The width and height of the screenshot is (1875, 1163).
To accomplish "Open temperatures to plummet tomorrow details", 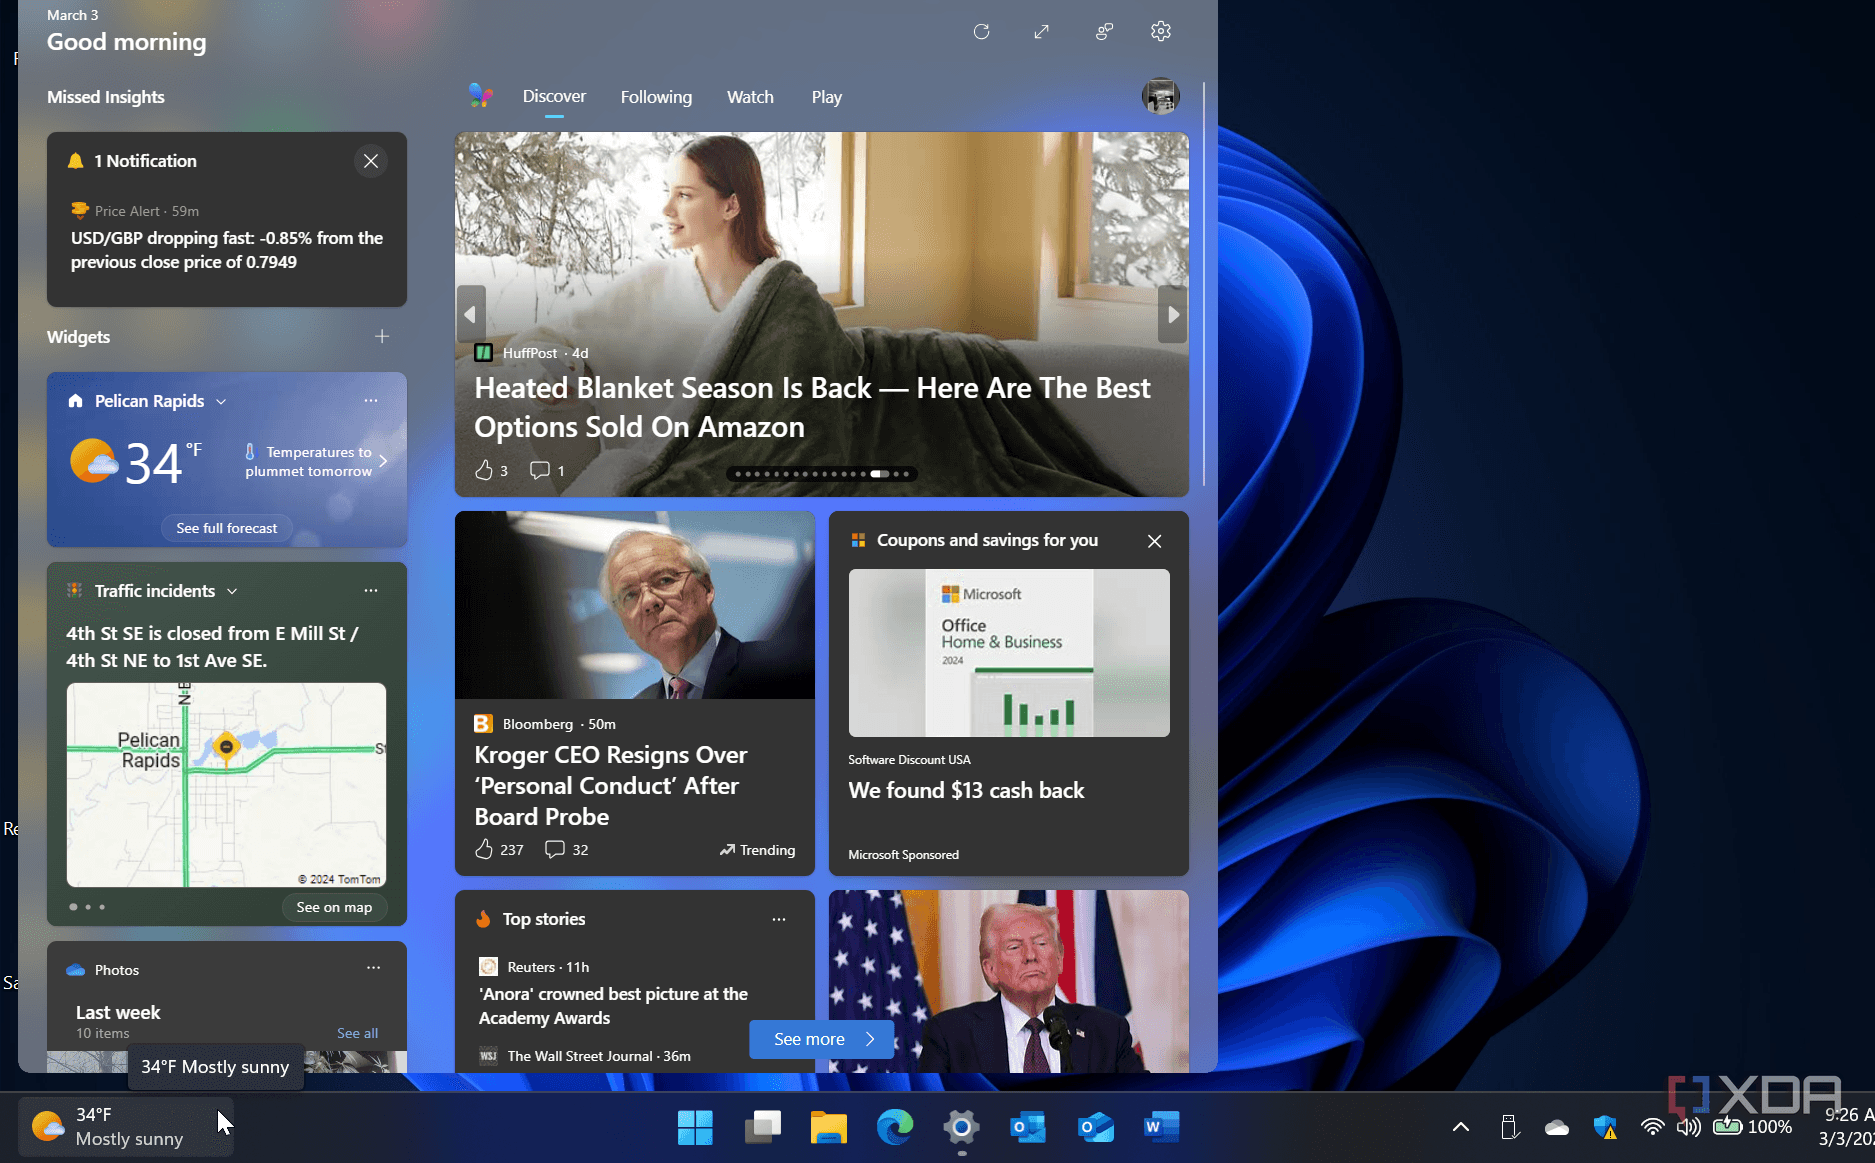I will click(315, 461).
